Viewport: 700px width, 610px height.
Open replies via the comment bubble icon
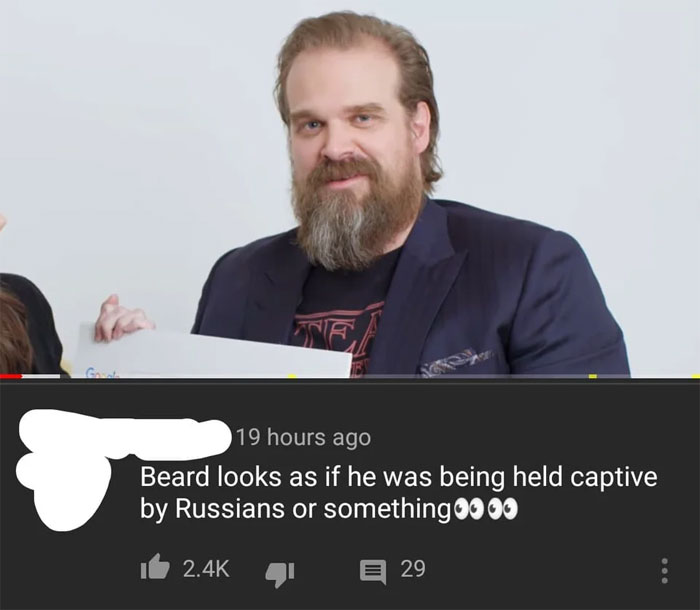click(x=373, y=572)
